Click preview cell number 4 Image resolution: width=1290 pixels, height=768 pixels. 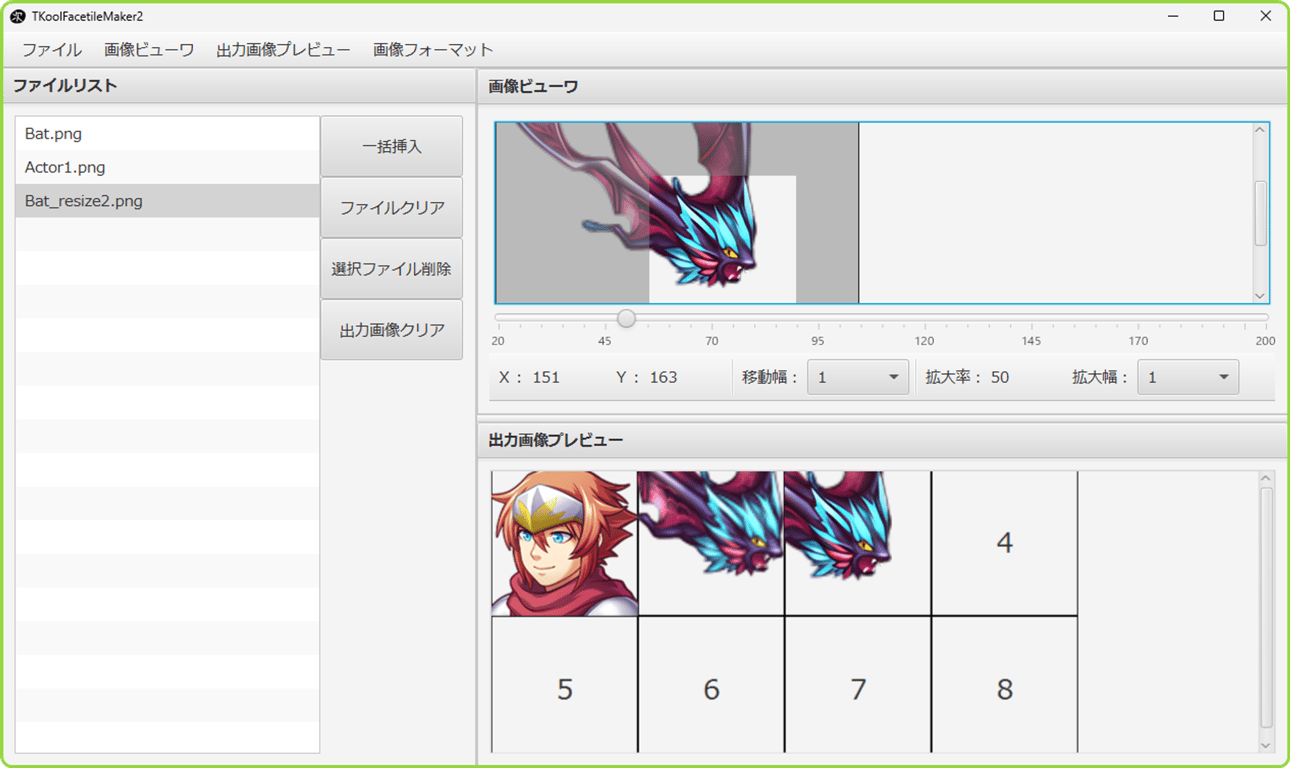point(1004,541)
